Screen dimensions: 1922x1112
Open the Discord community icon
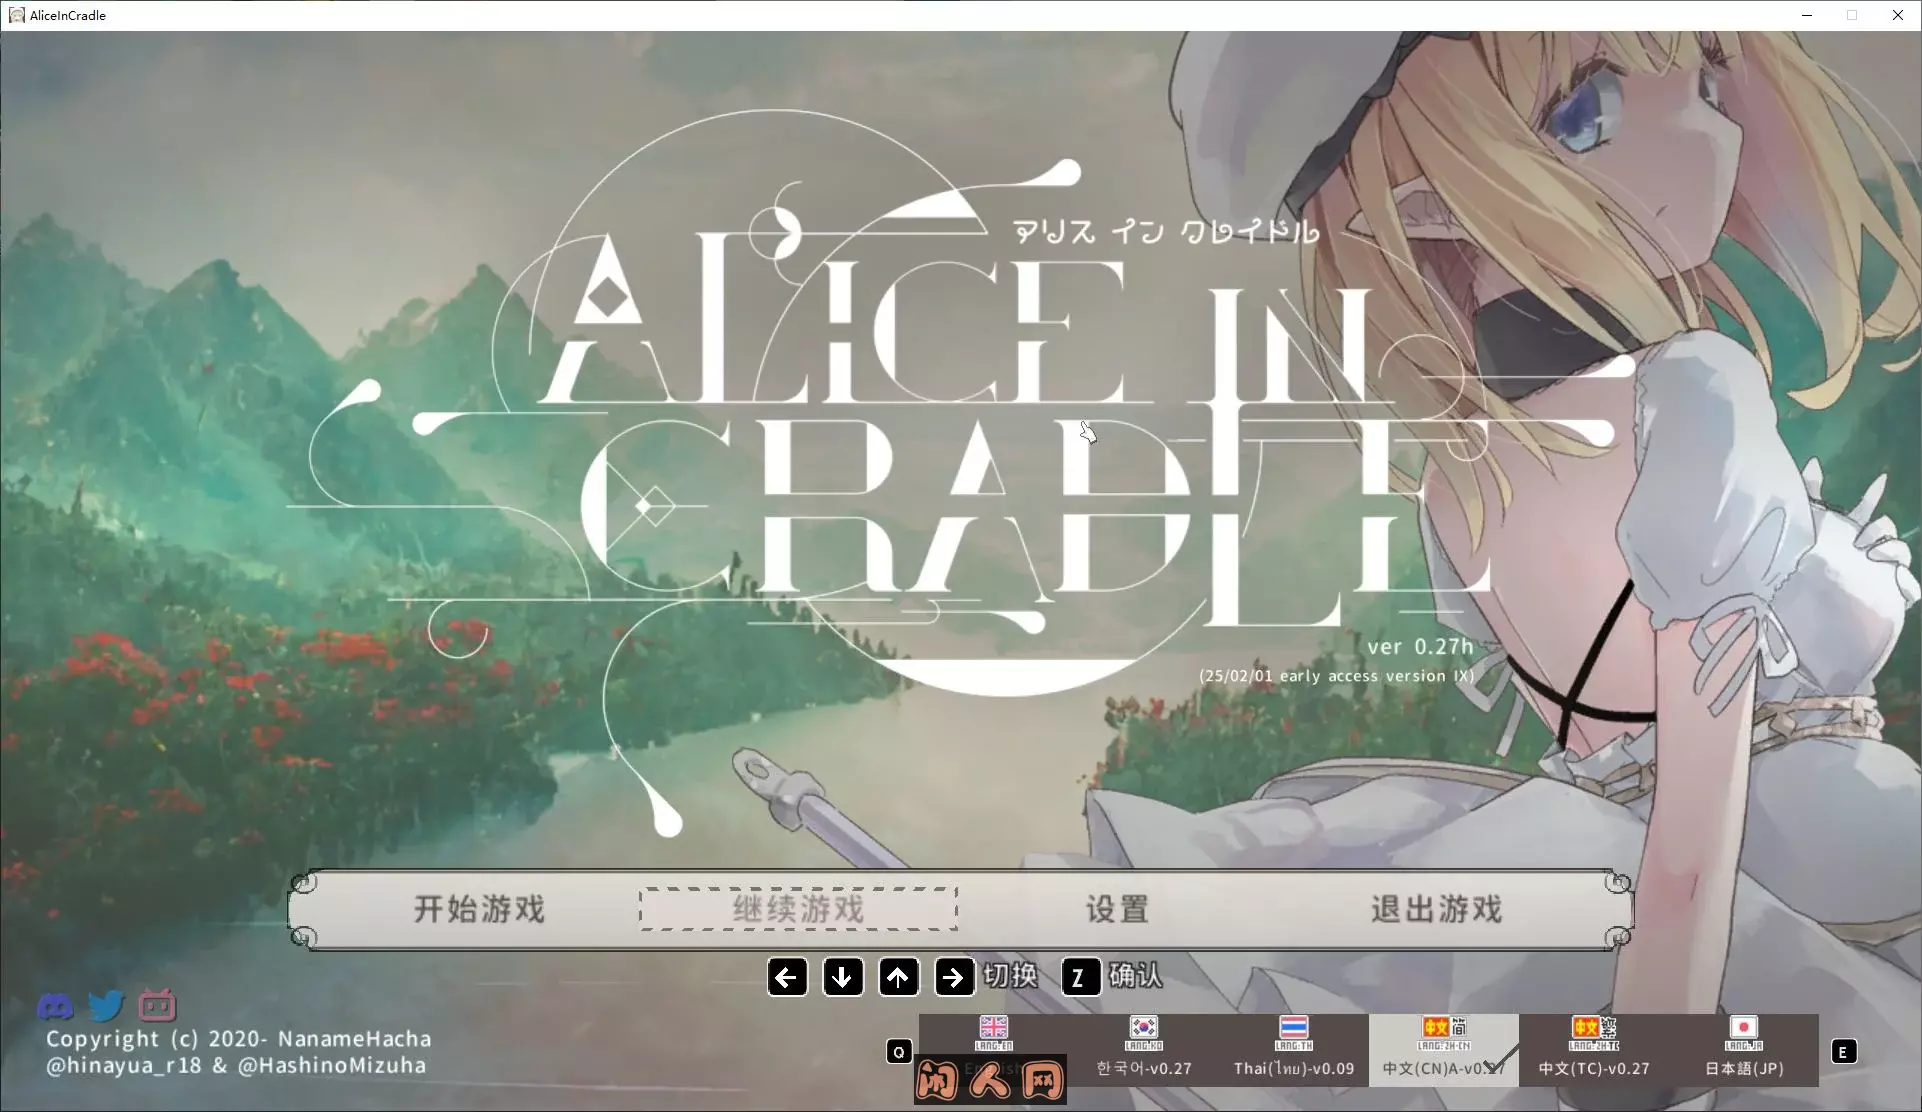[x=54, y=1005]
